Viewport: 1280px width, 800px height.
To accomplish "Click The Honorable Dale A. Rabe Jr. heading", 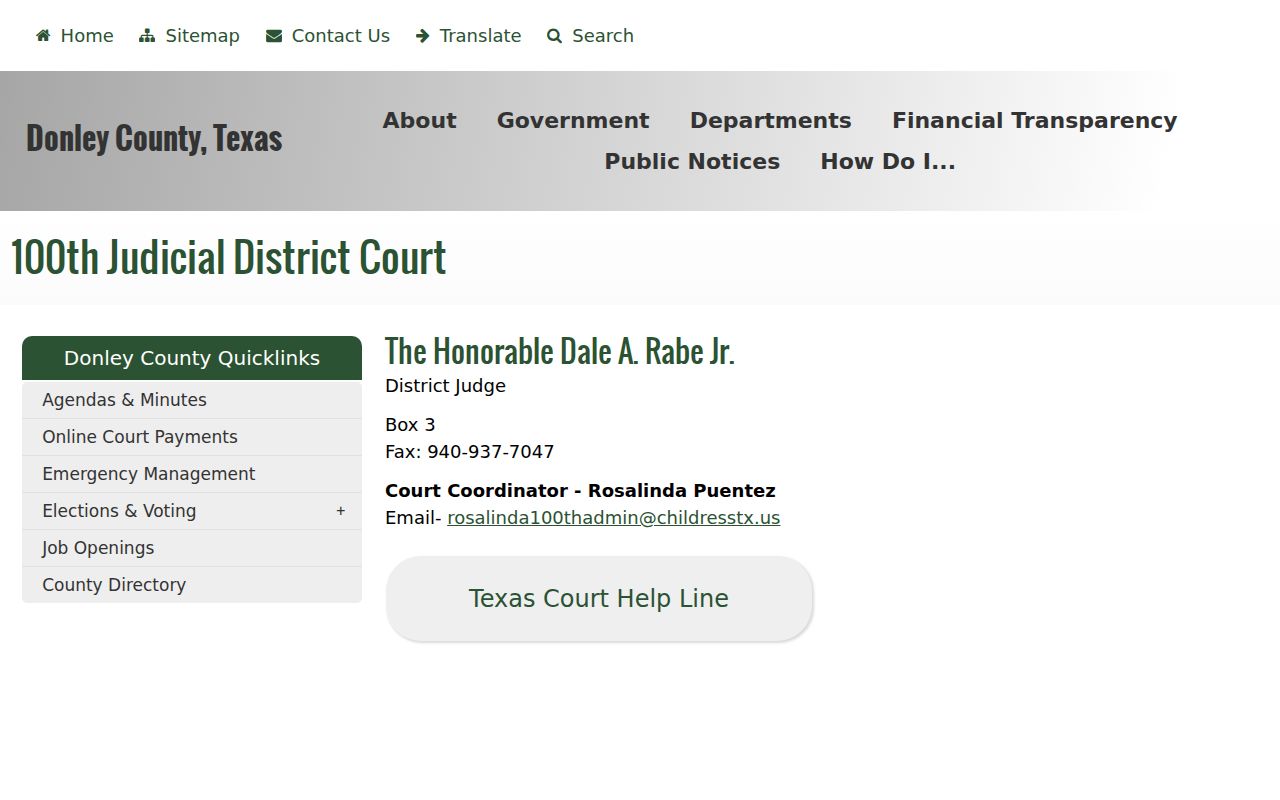I will 560,351.
